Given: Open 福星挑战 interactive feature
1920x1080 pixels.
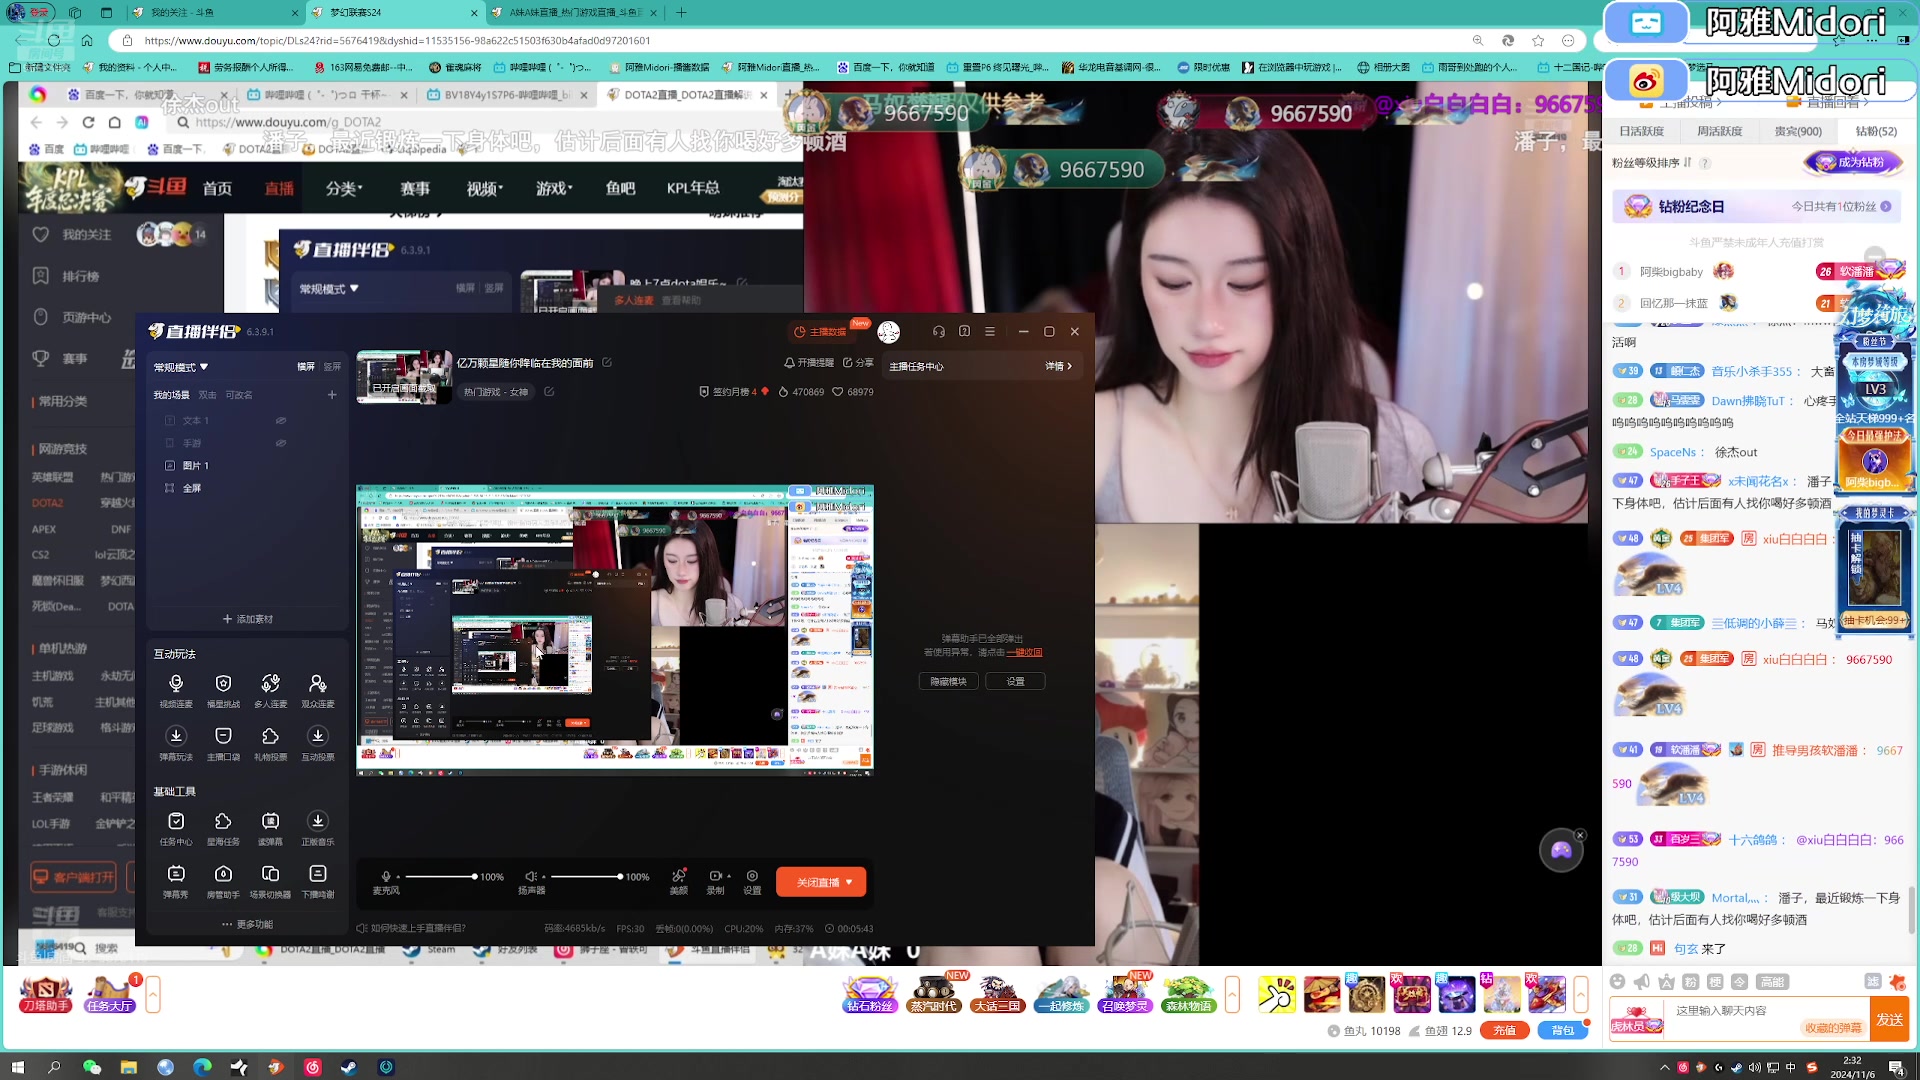Looking at the screenshot, I should (223, 689).
